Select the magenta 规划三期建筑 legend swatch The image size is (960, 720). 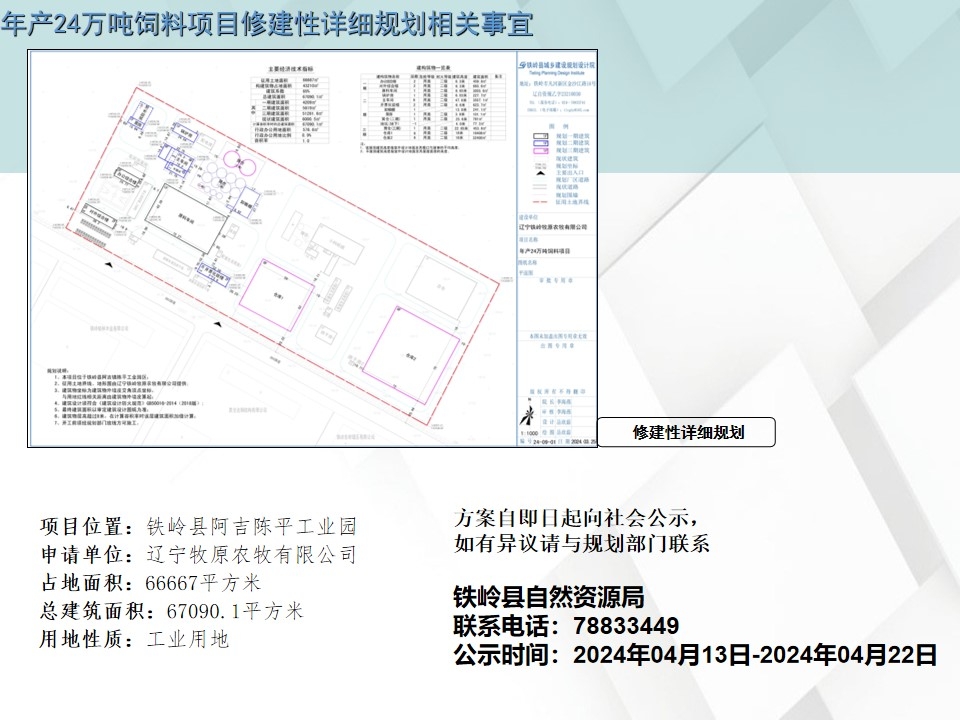pos(541,151)
